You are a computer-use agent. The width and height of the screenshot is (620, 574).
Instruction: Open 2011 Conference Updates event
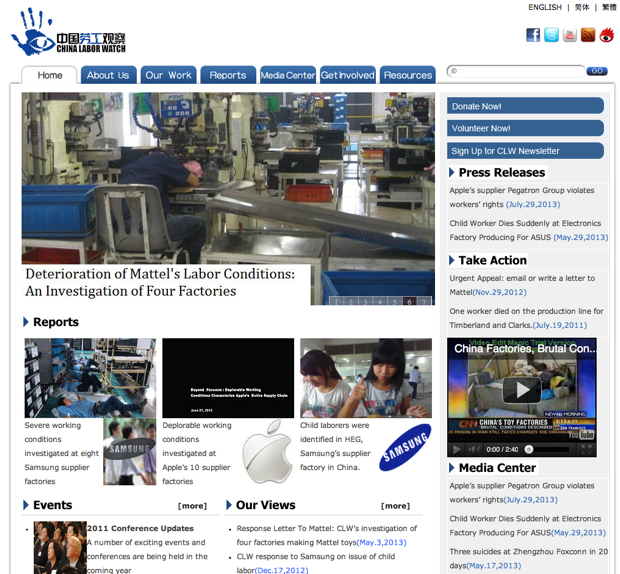click(x=140, y=528)
